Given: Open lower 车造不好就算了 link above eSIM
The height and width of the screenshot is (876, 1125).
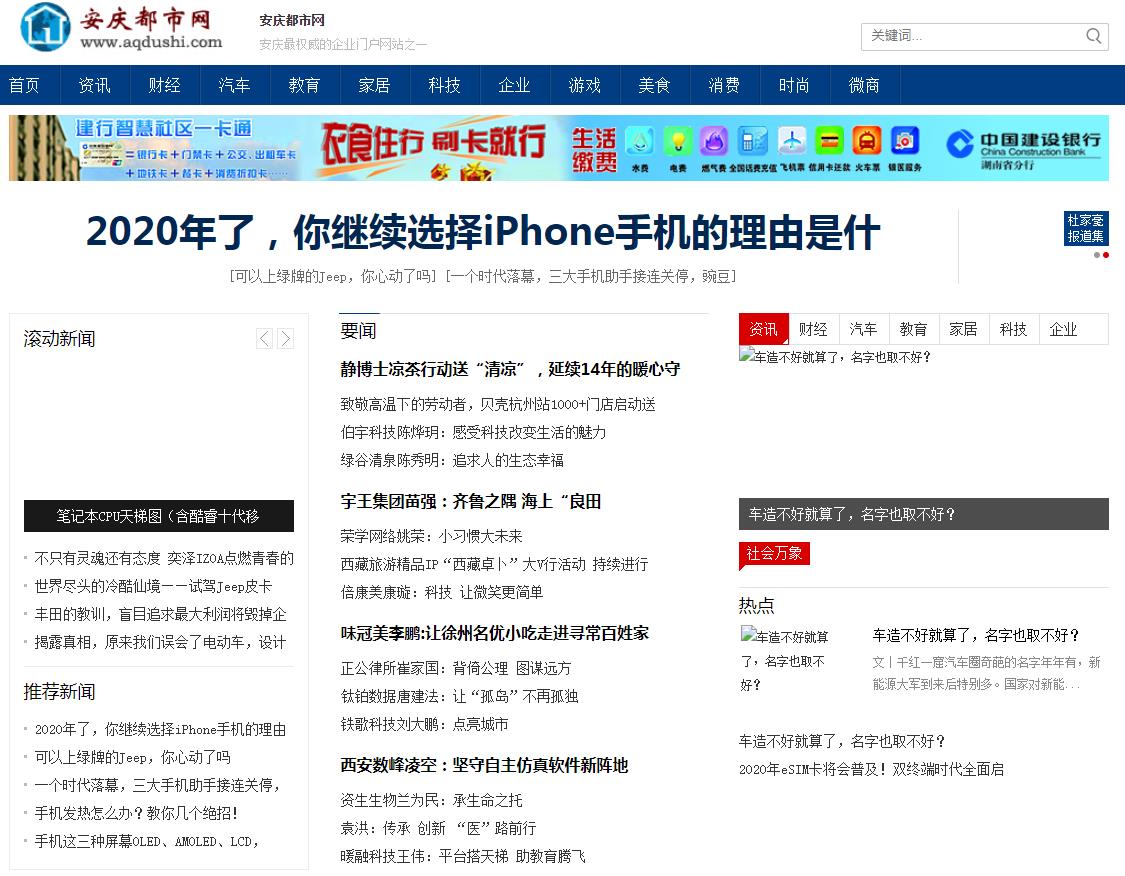Looking at the screenshot, I should tap(842, 742).
